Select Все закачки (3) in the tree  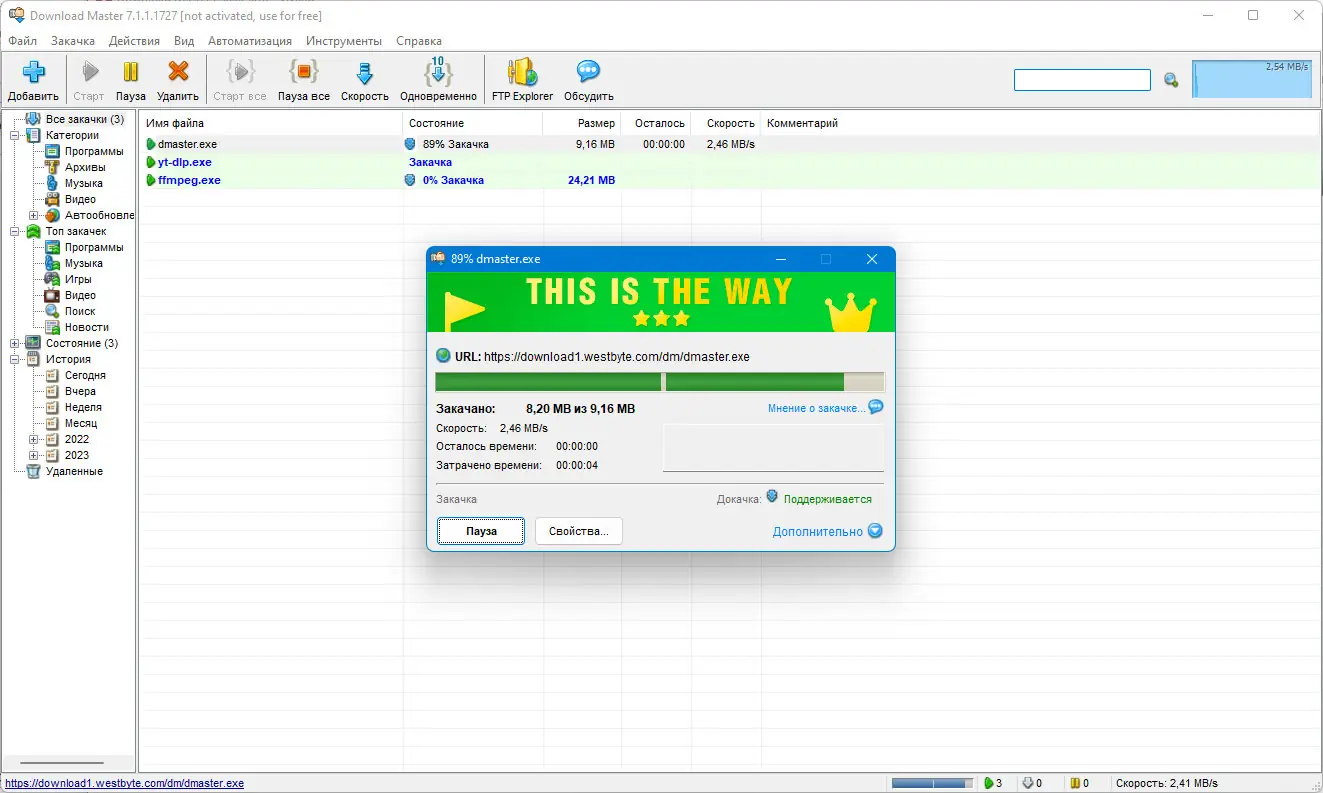(84, 119)
